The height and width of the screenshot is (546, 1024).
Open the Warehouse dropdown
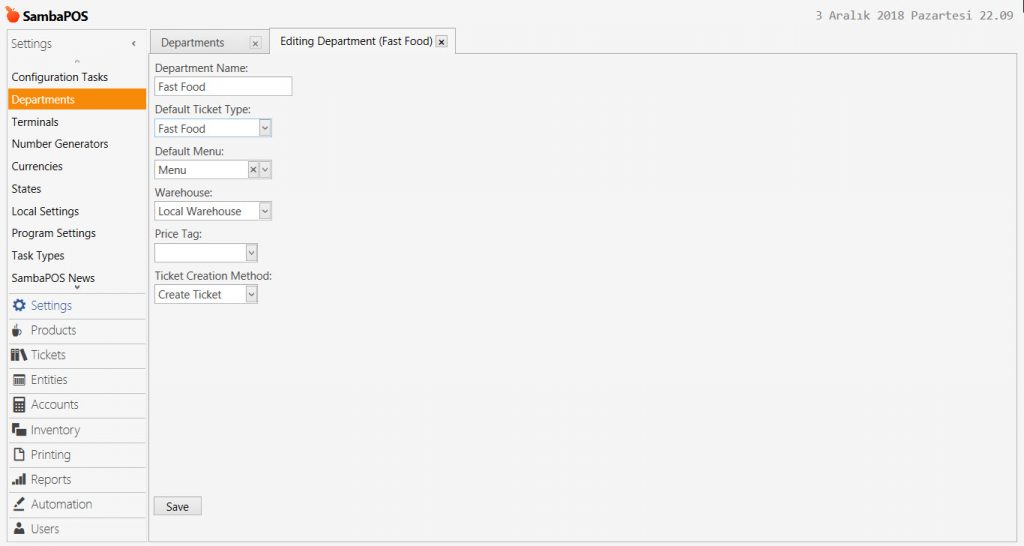click(265, 211)
